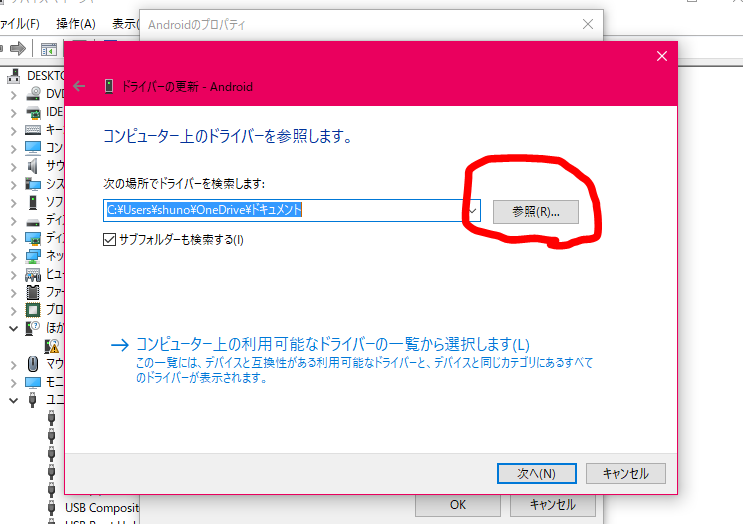The image size is (743, 524).
Task: Select the unknown device with yellow warning icon
Action: 52,346
